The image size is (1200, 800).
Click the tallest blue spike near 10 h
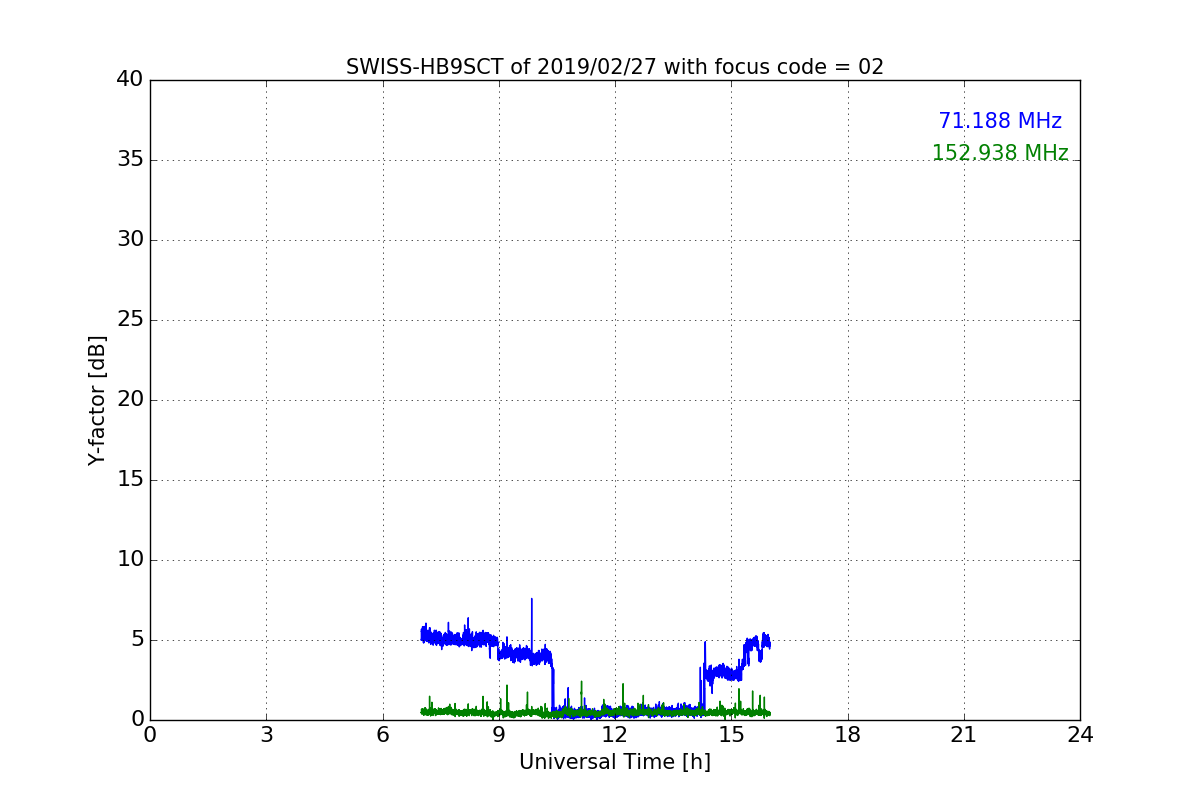[532, 625]
